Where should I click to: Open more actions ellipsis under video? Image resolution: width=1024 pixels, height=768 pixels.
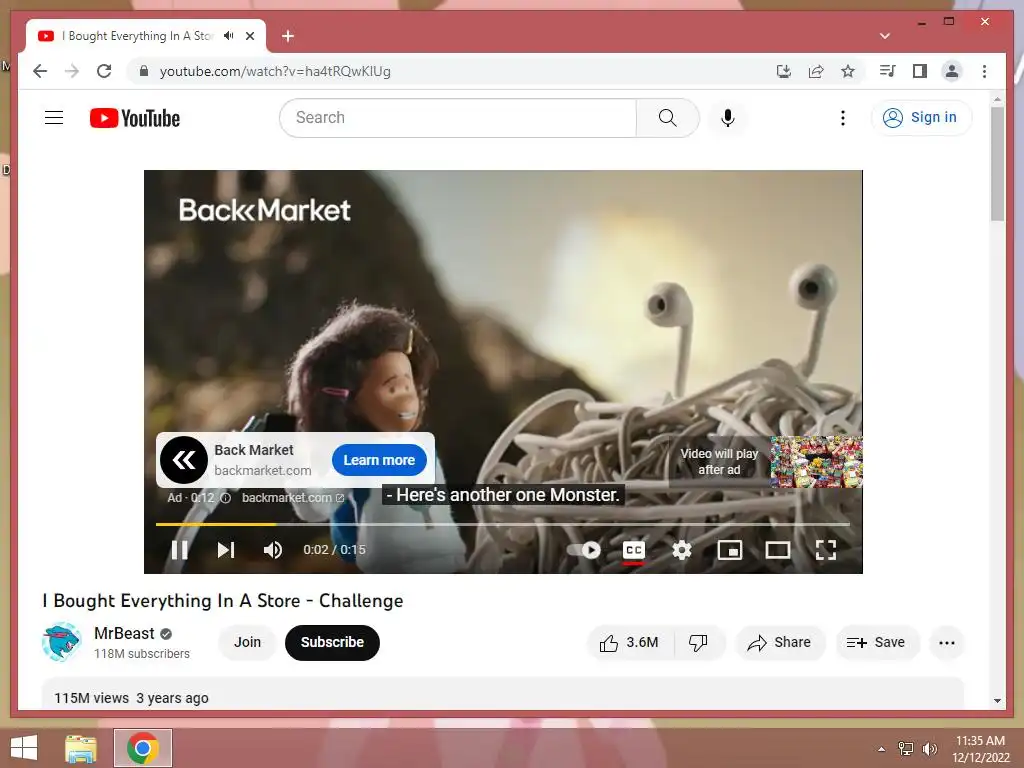947,643
